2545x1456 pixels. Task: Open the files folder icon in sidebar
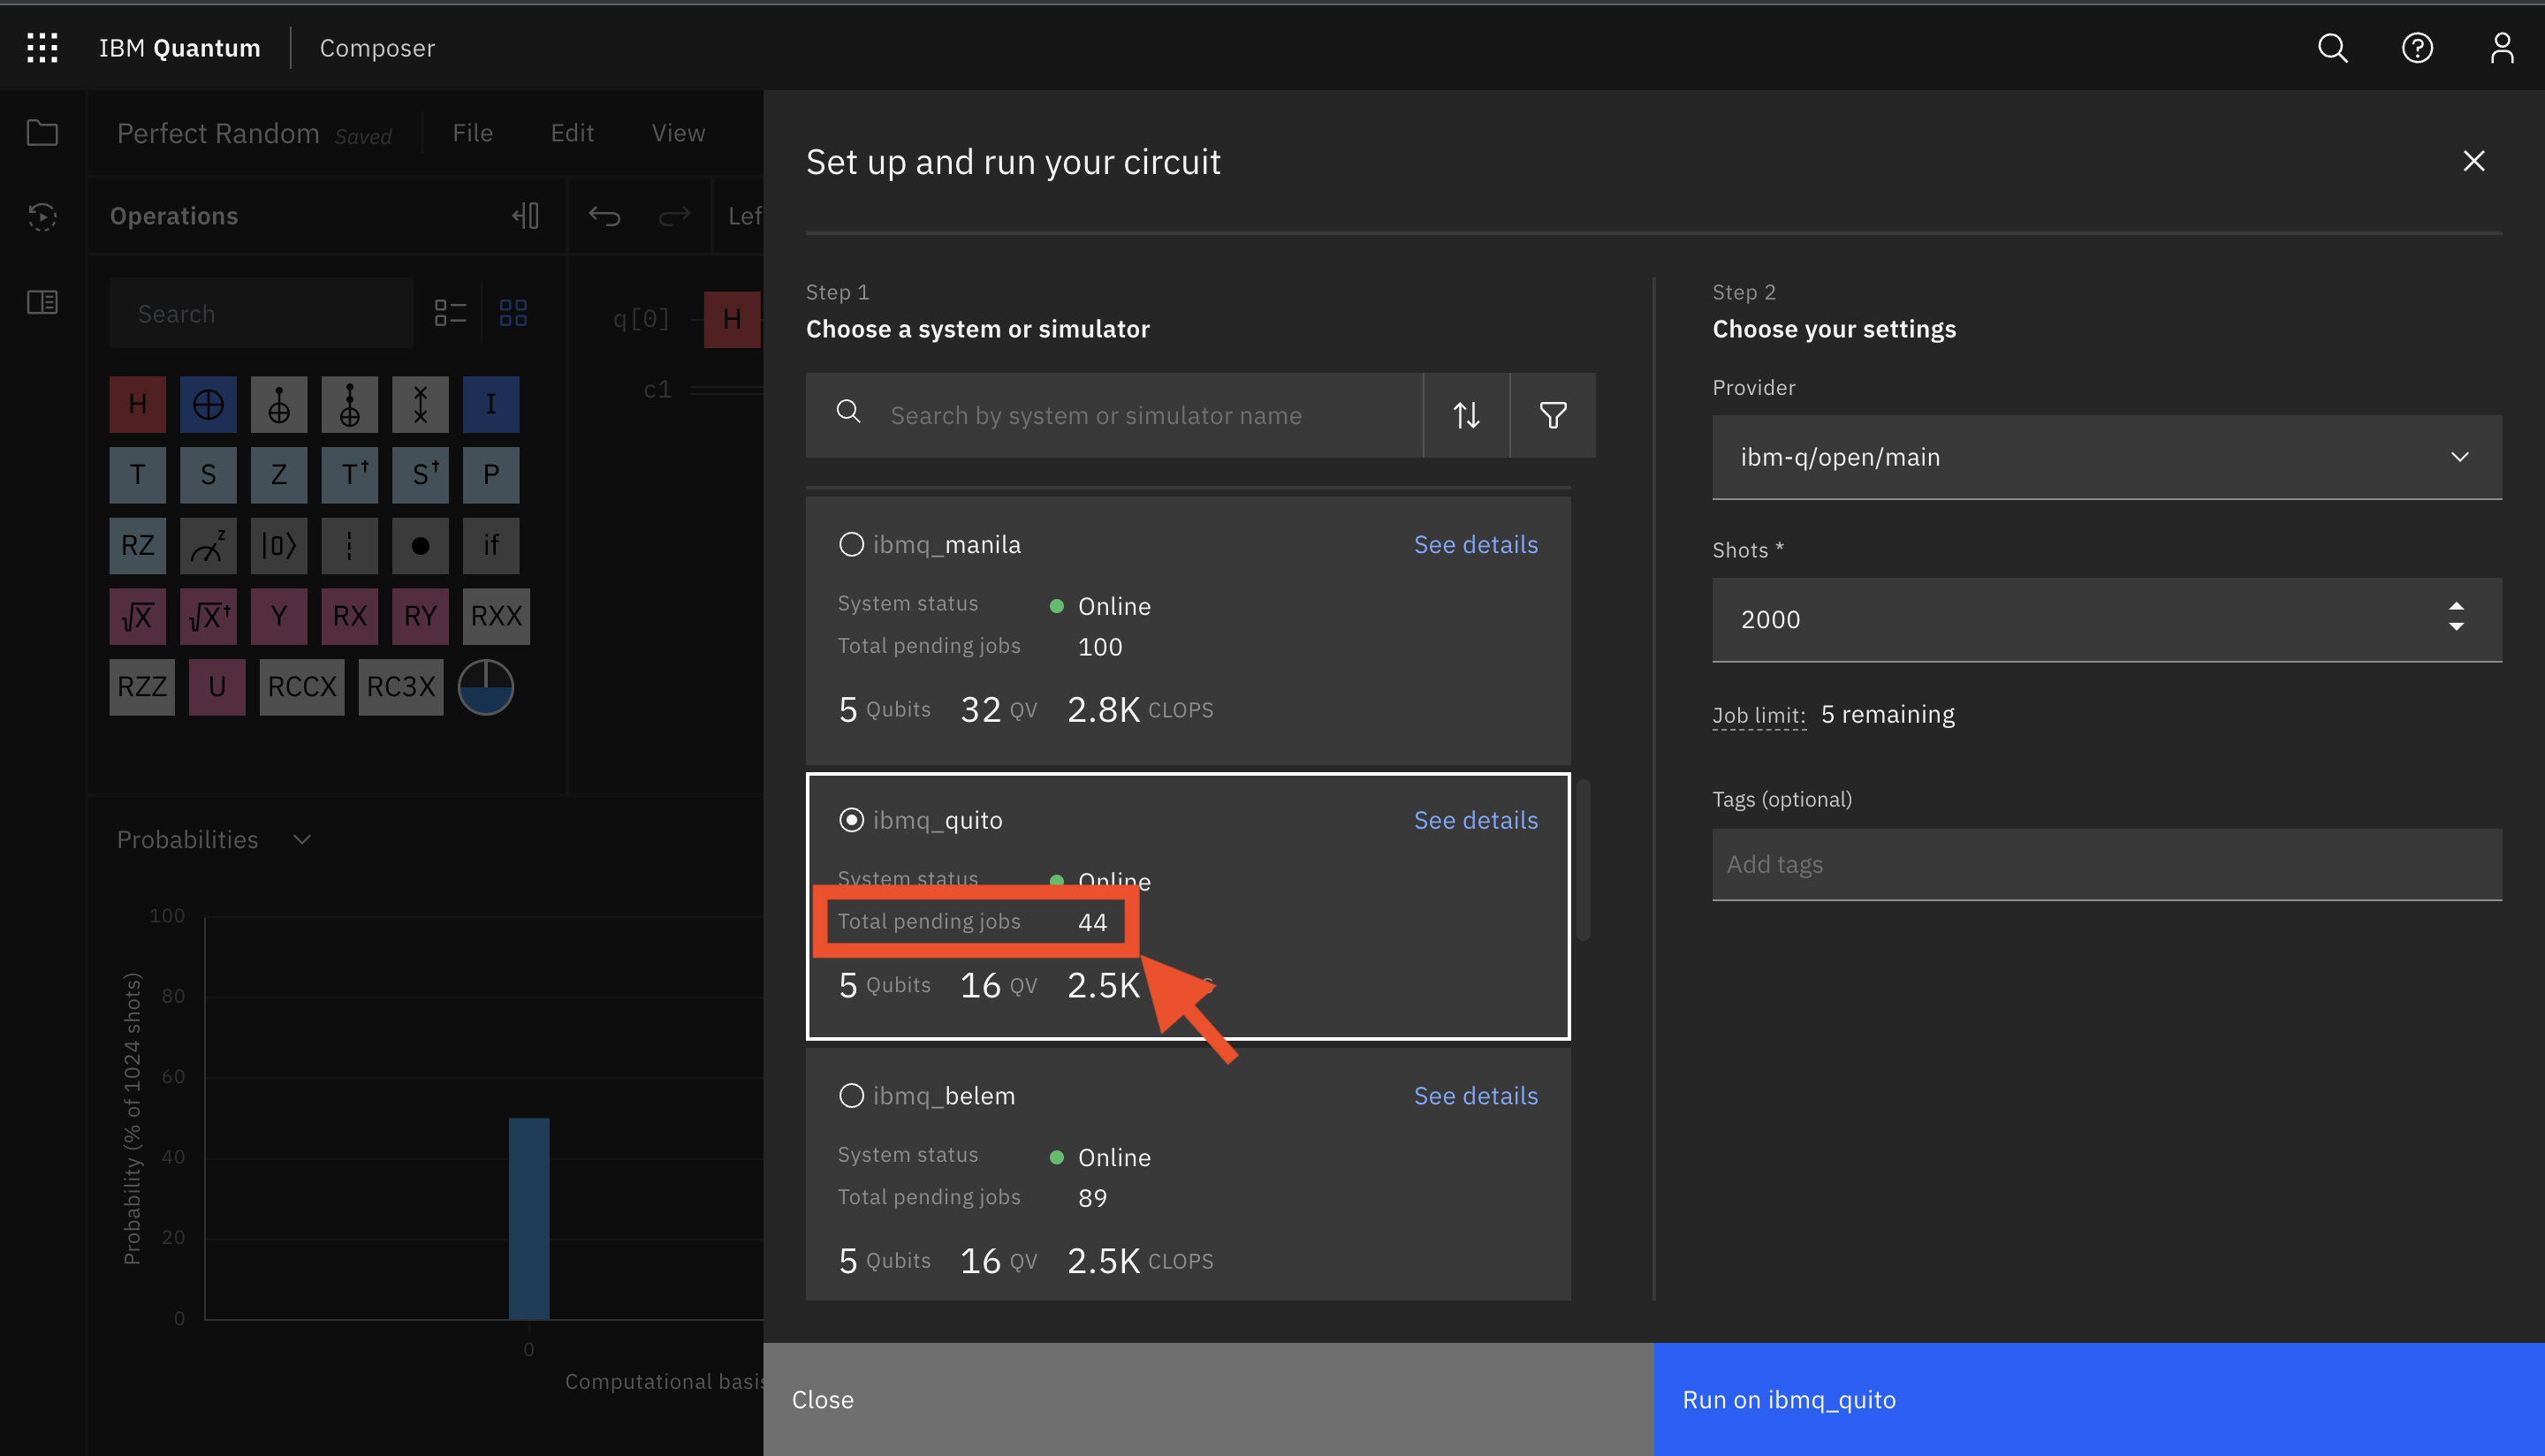coord(42,132)
